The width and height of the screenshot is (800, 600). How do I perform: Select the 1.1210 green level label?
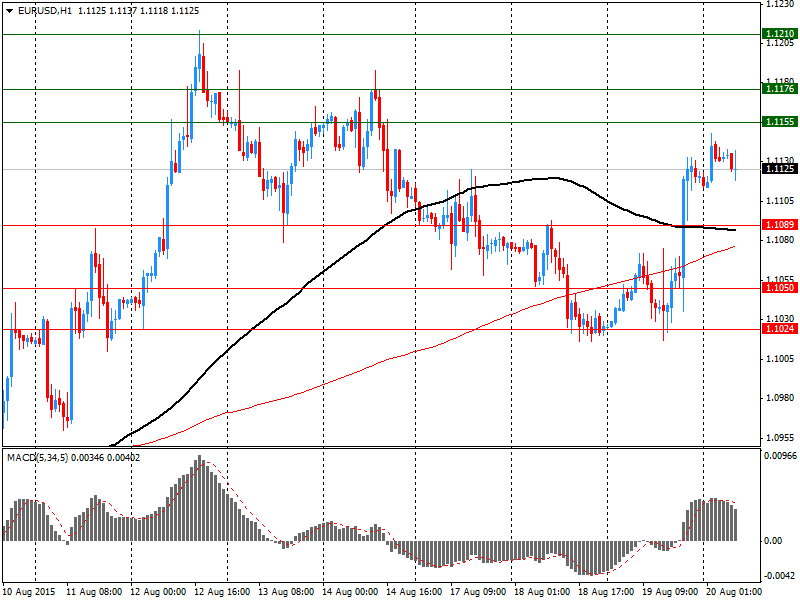click(x=779, y=34)
